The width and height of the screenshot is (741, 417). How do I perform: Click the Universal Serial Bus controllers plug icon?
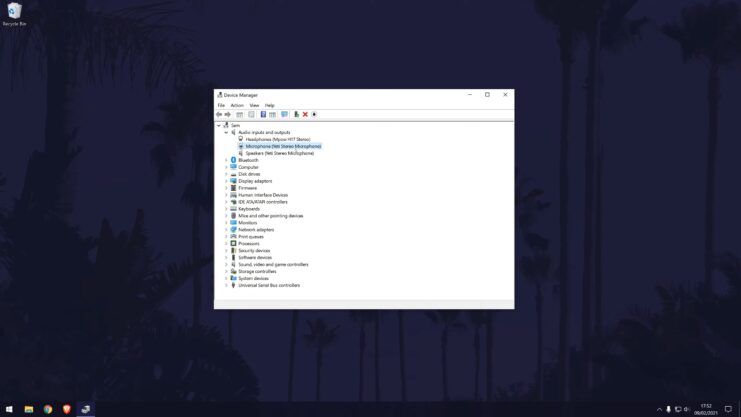point(233,286)
